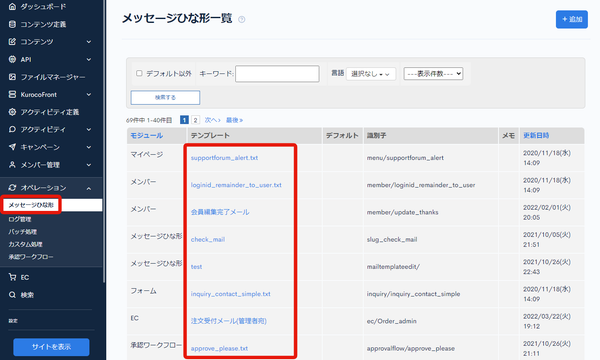Open ログ管理 submenu item
Screen dimensions: 600x360
pyautogui.click(x=20, y=219)
